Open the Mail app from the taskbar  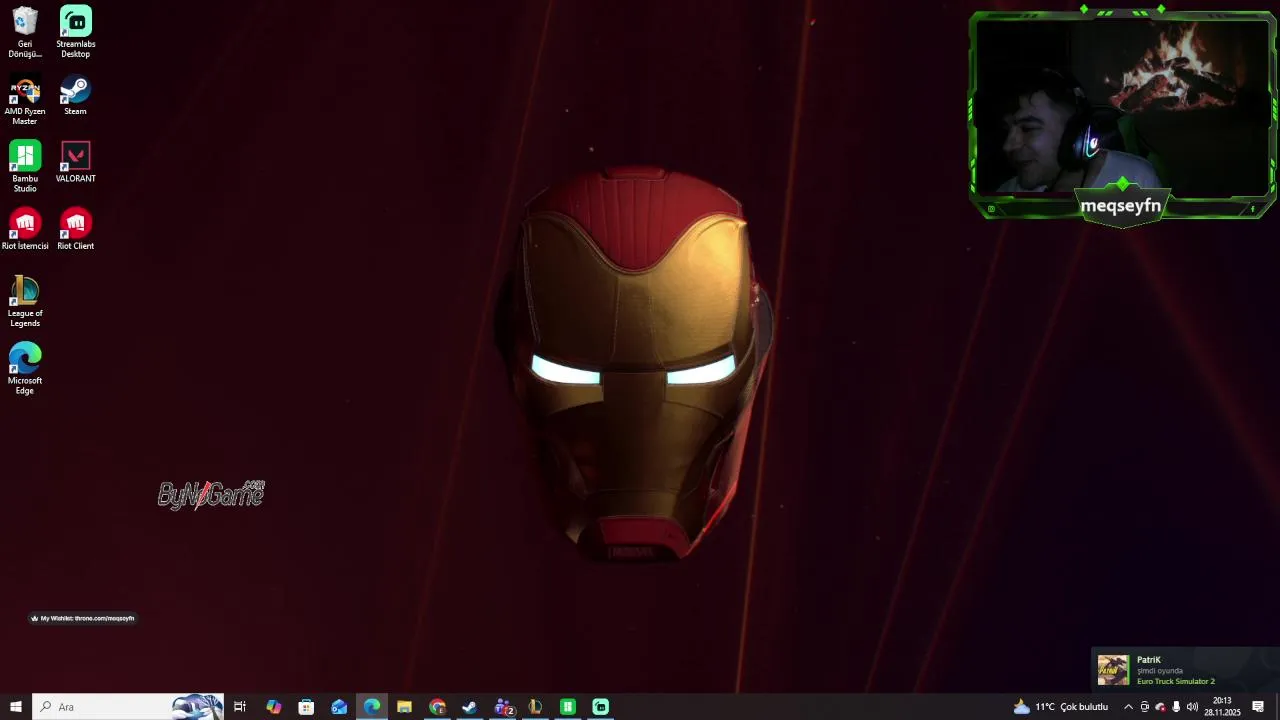(x=339, y=707)
